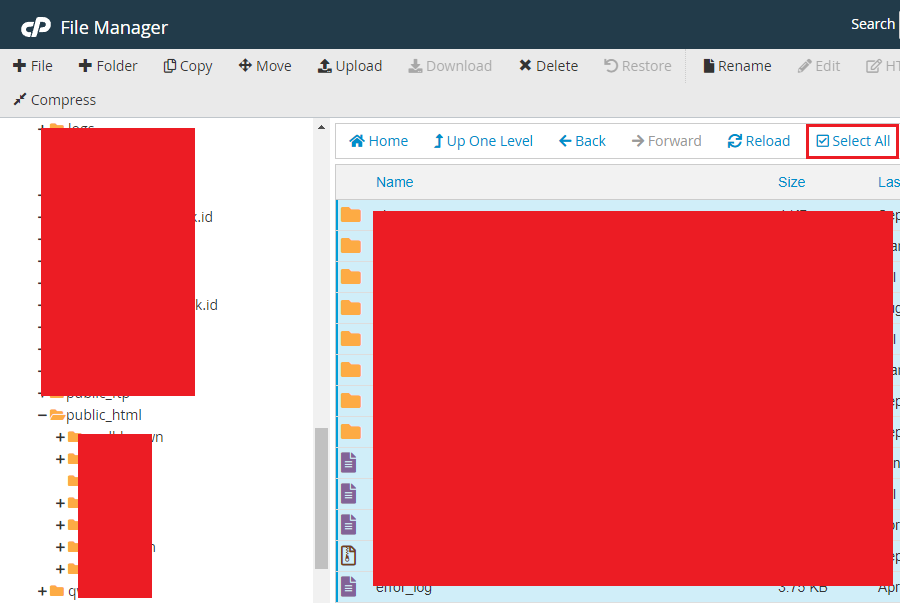Go Back to previous directory
Screen dimensions: 900x603
(582, 141)
